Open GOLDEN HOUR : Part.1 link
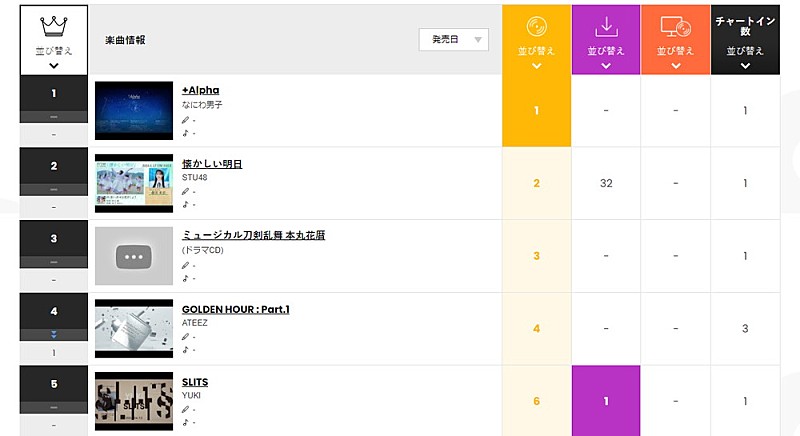Screen dimensions: 800x436 pyautogui.click(x=235, y=309)
